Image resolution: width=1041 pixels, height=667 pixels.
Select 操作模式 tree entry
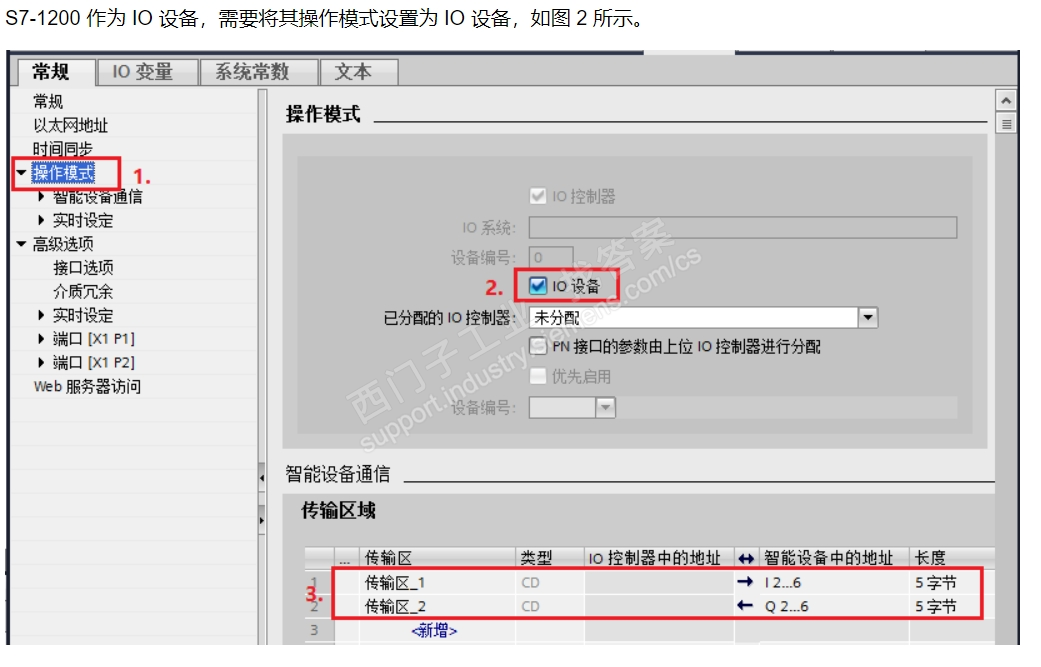63,173
